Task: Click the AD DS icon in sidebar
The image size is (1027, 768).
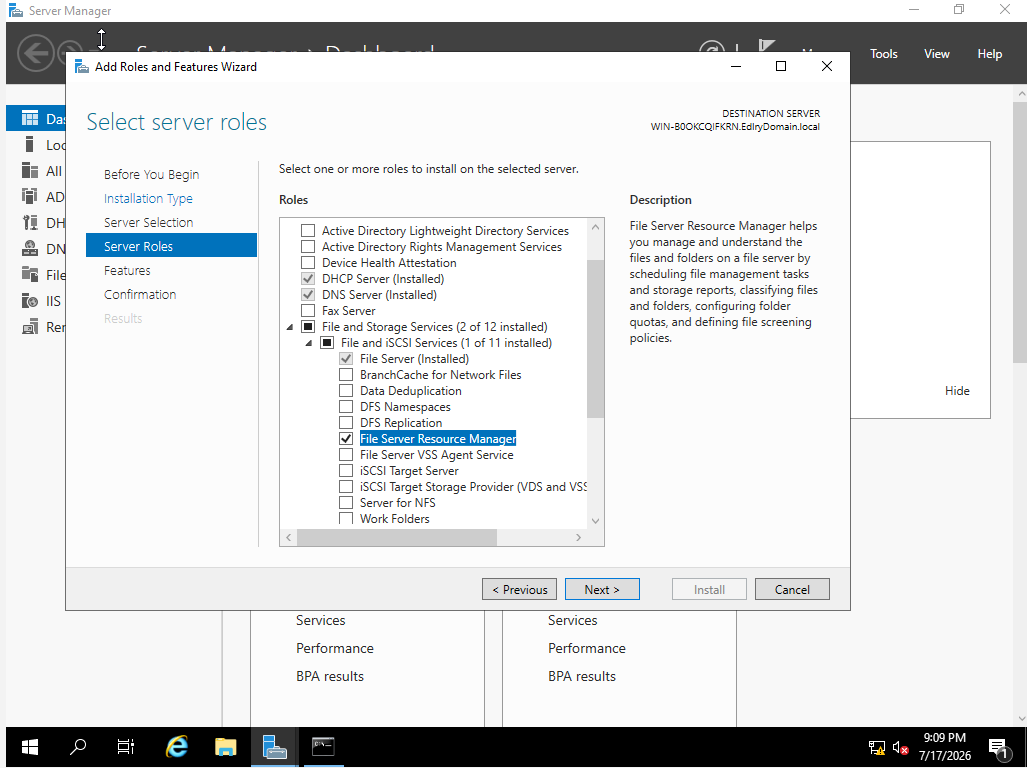Action: 29,196
